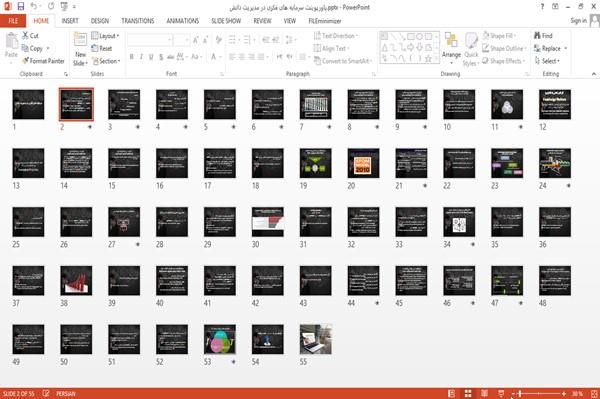This screenshot has width=600, height=399.
Task: Open the Customize Quick Access Toolbar dropdown
Action: click(74, 7)
